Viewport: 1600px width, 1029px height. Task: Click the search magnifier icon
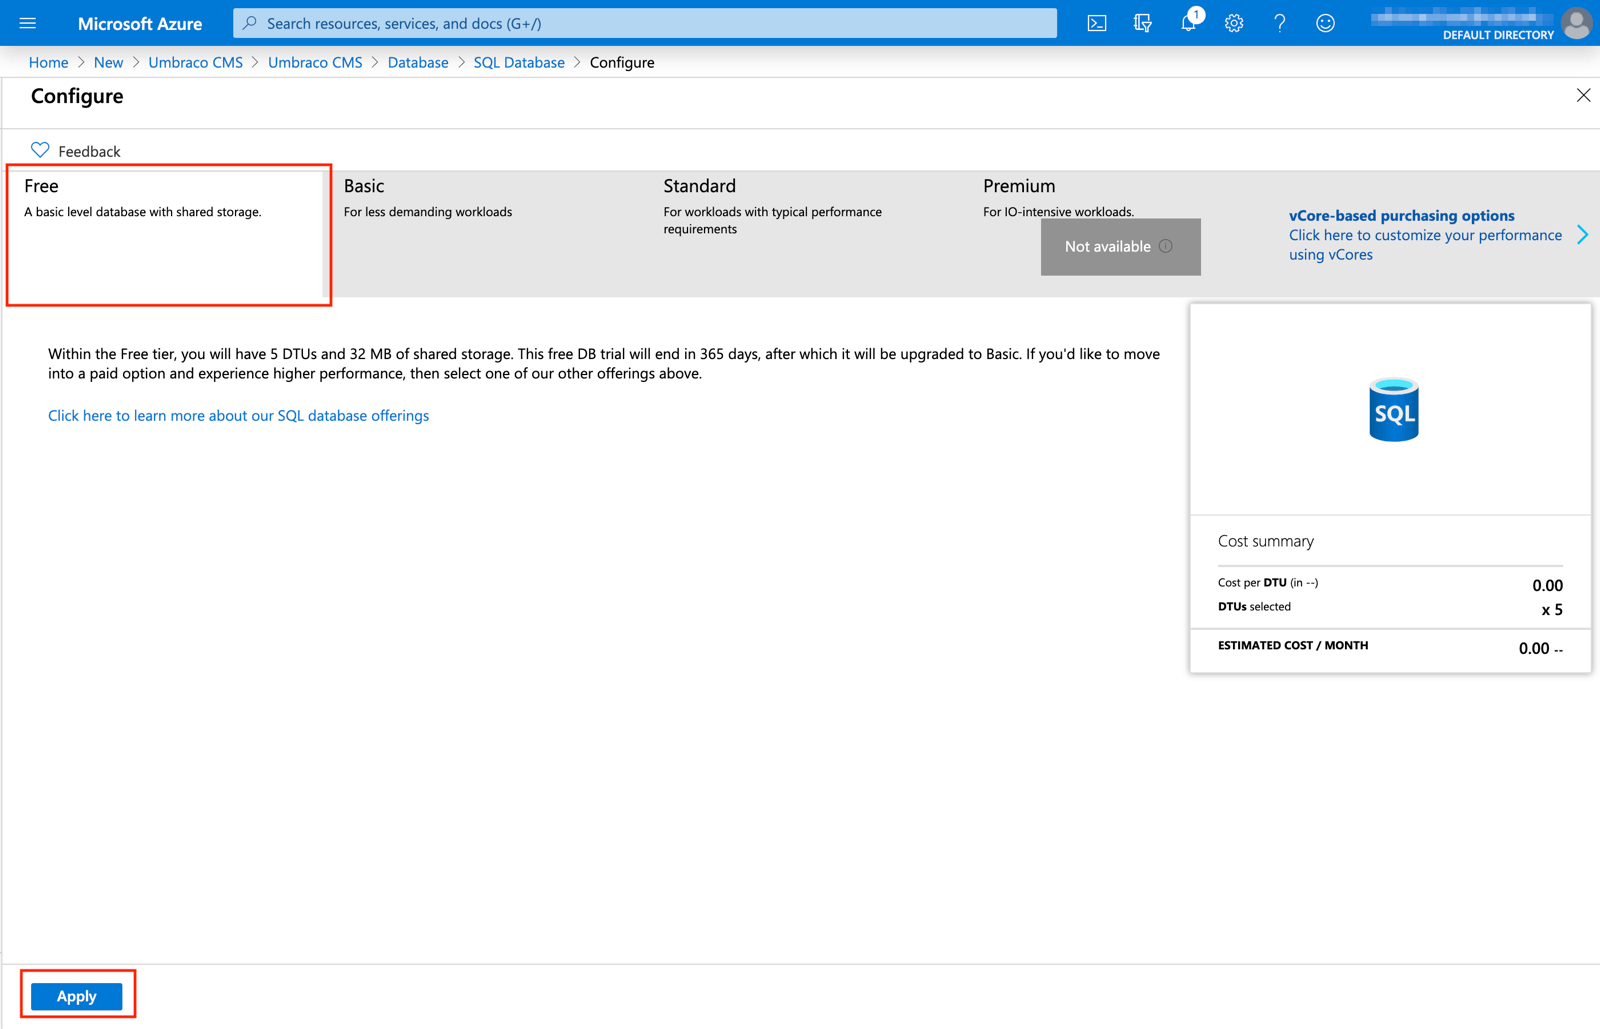tap(250, 23)
